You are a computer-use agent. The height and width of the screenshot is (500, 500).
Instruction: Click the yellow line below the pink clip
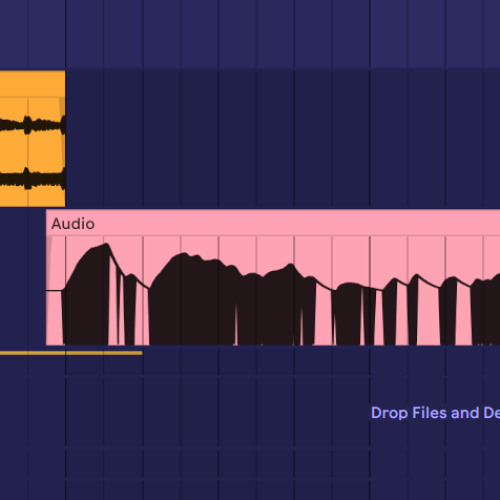coord(71,353)
